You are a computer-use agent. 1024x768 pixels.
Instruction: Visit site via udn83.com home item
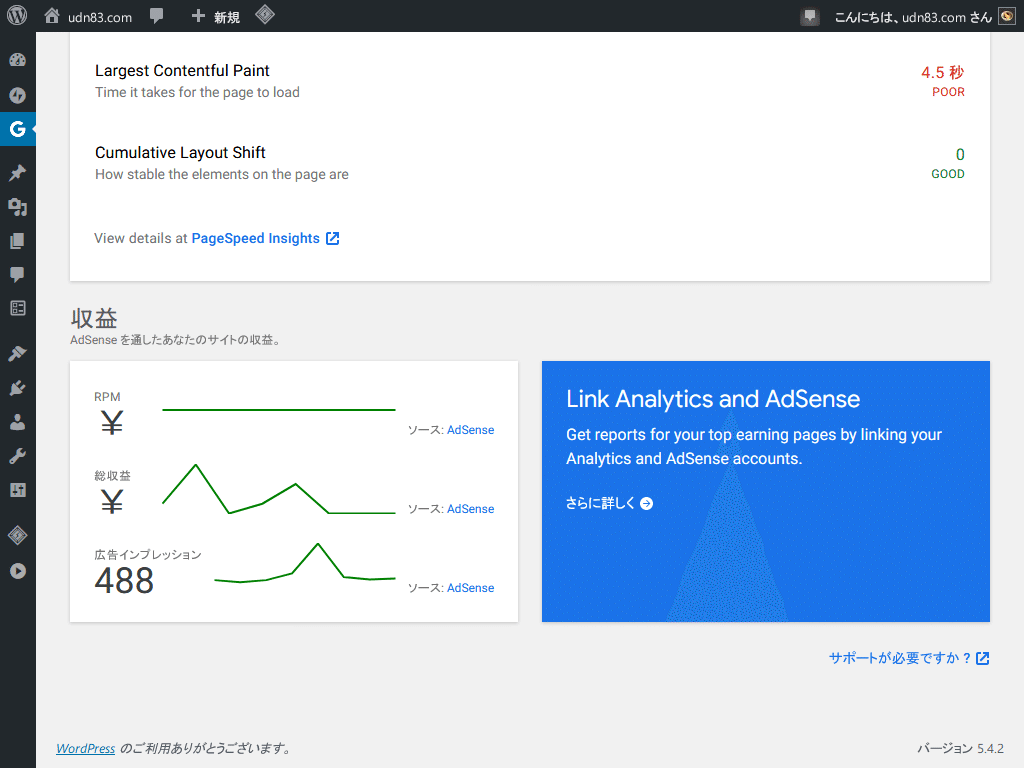88,16
